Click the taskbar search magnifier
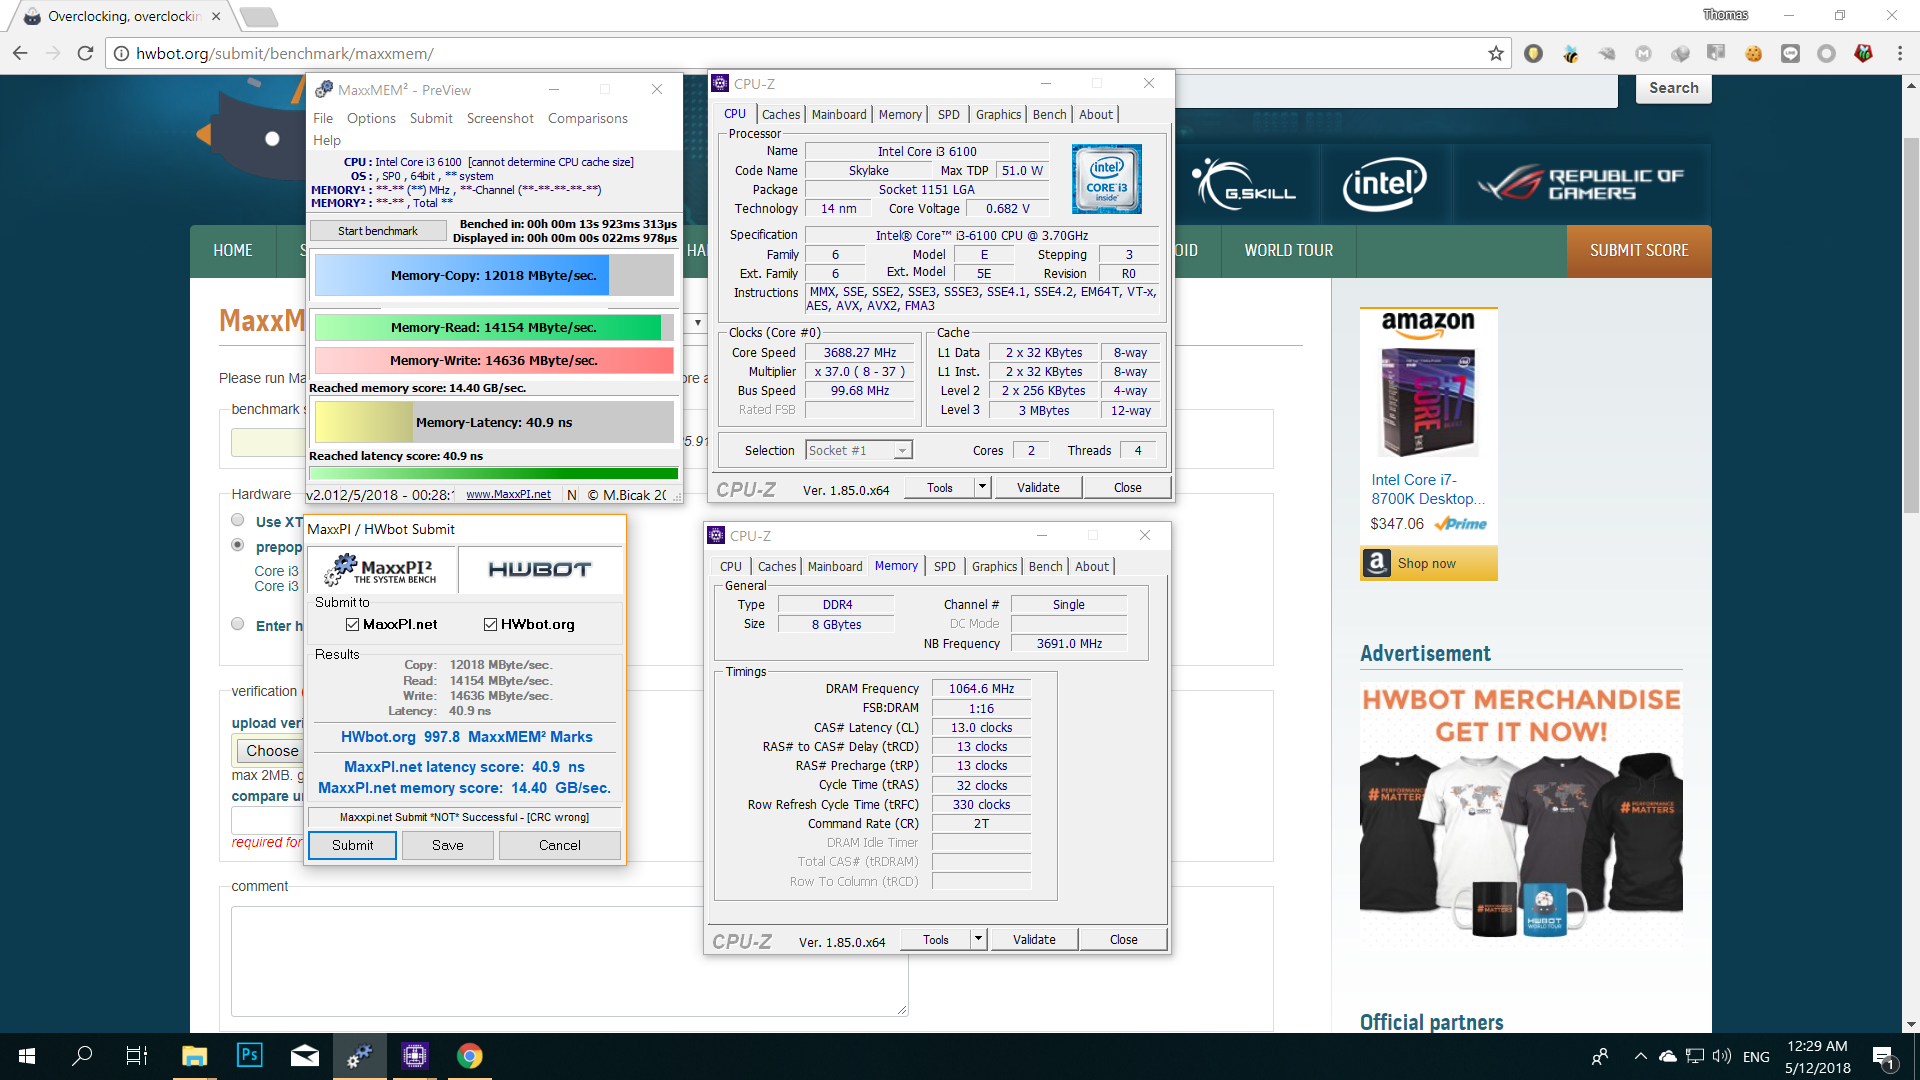 click(82, 1056)
